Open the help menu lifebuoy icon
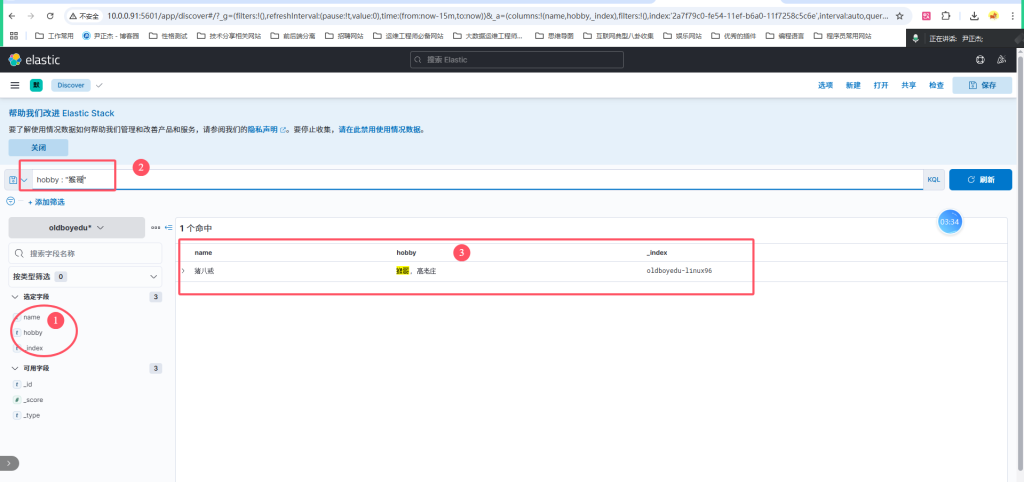 (979, 60)
